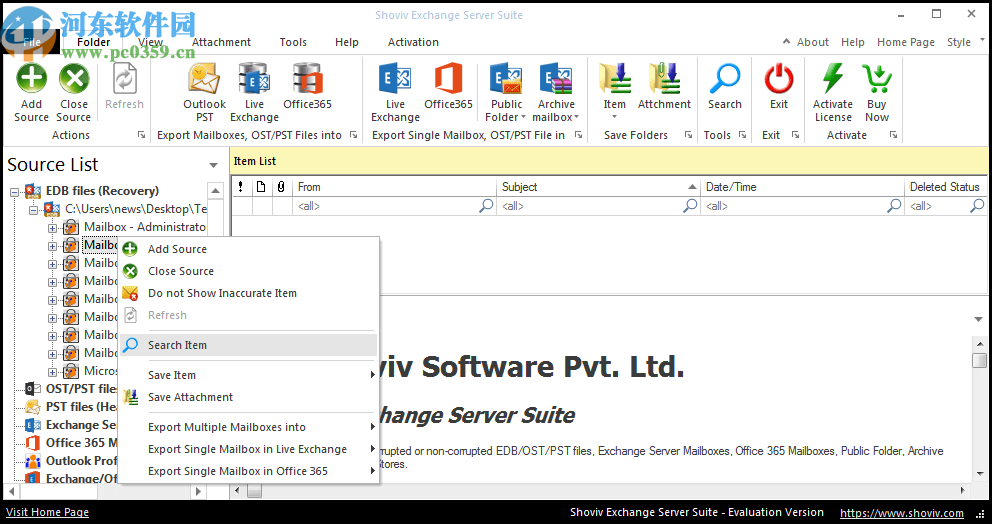Sort items by the From column
The width and height of the screenshot is (995, 525).
click(x=394, y=187)
